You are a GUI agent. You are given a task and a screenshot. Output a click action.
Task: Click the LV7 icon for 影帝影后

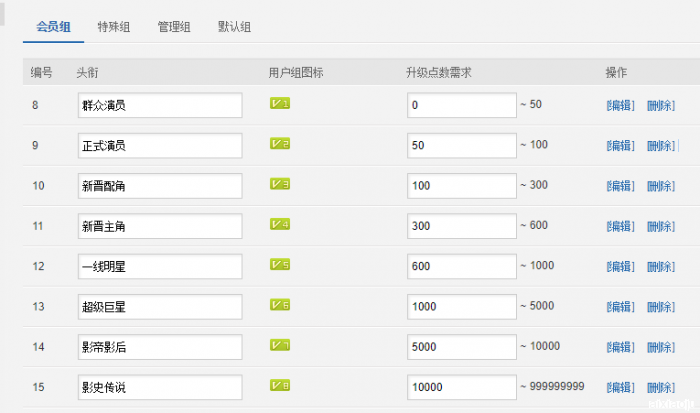click(280, 345)
